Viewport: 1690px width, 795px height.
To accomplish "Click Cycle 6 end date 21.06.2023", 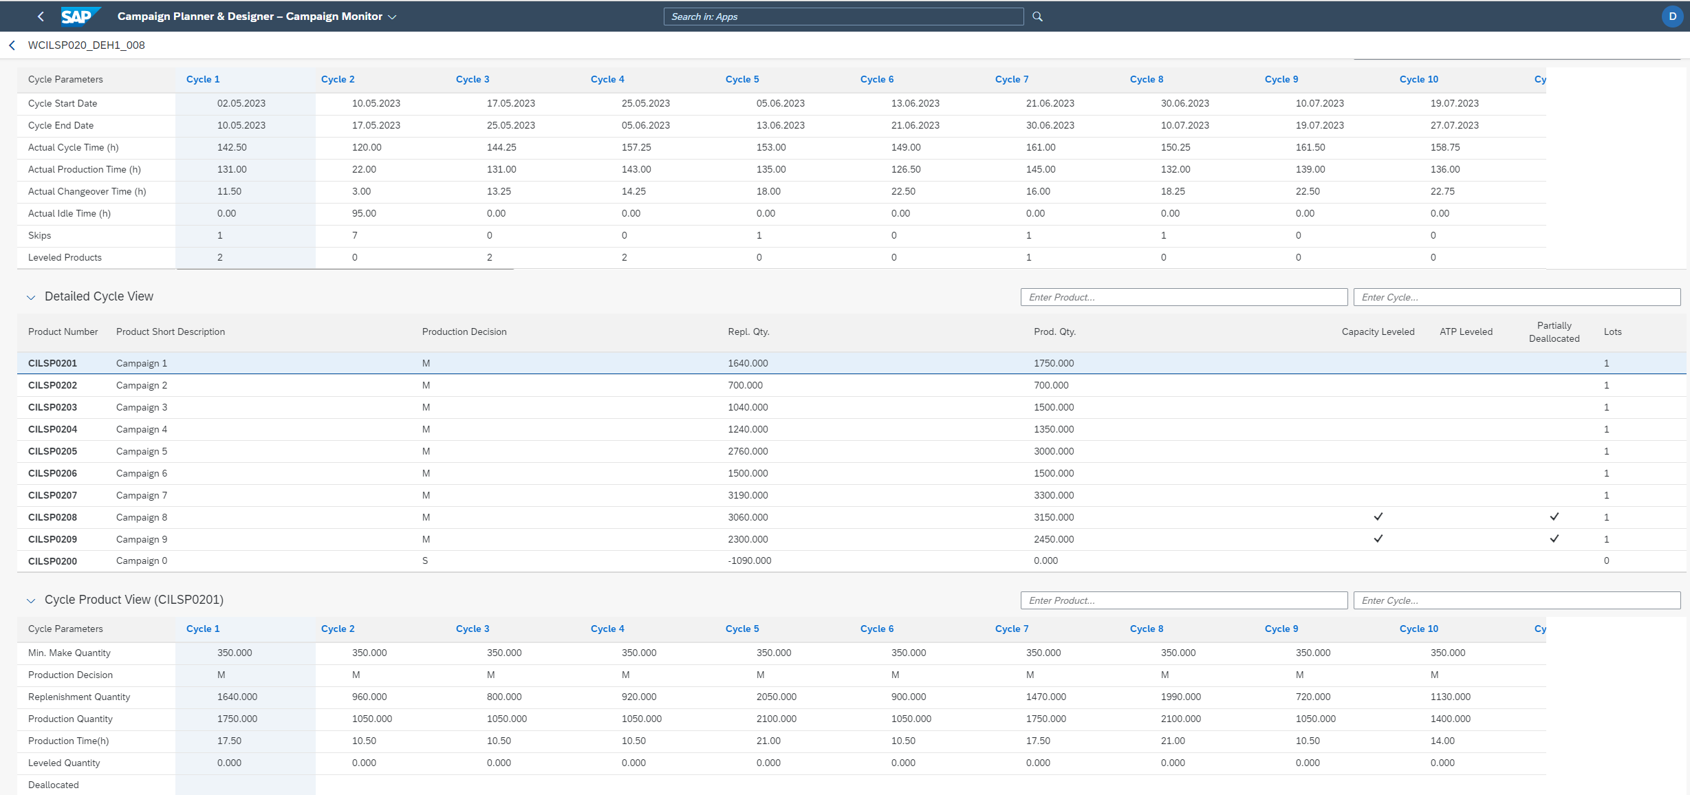I will pos(915,125).
